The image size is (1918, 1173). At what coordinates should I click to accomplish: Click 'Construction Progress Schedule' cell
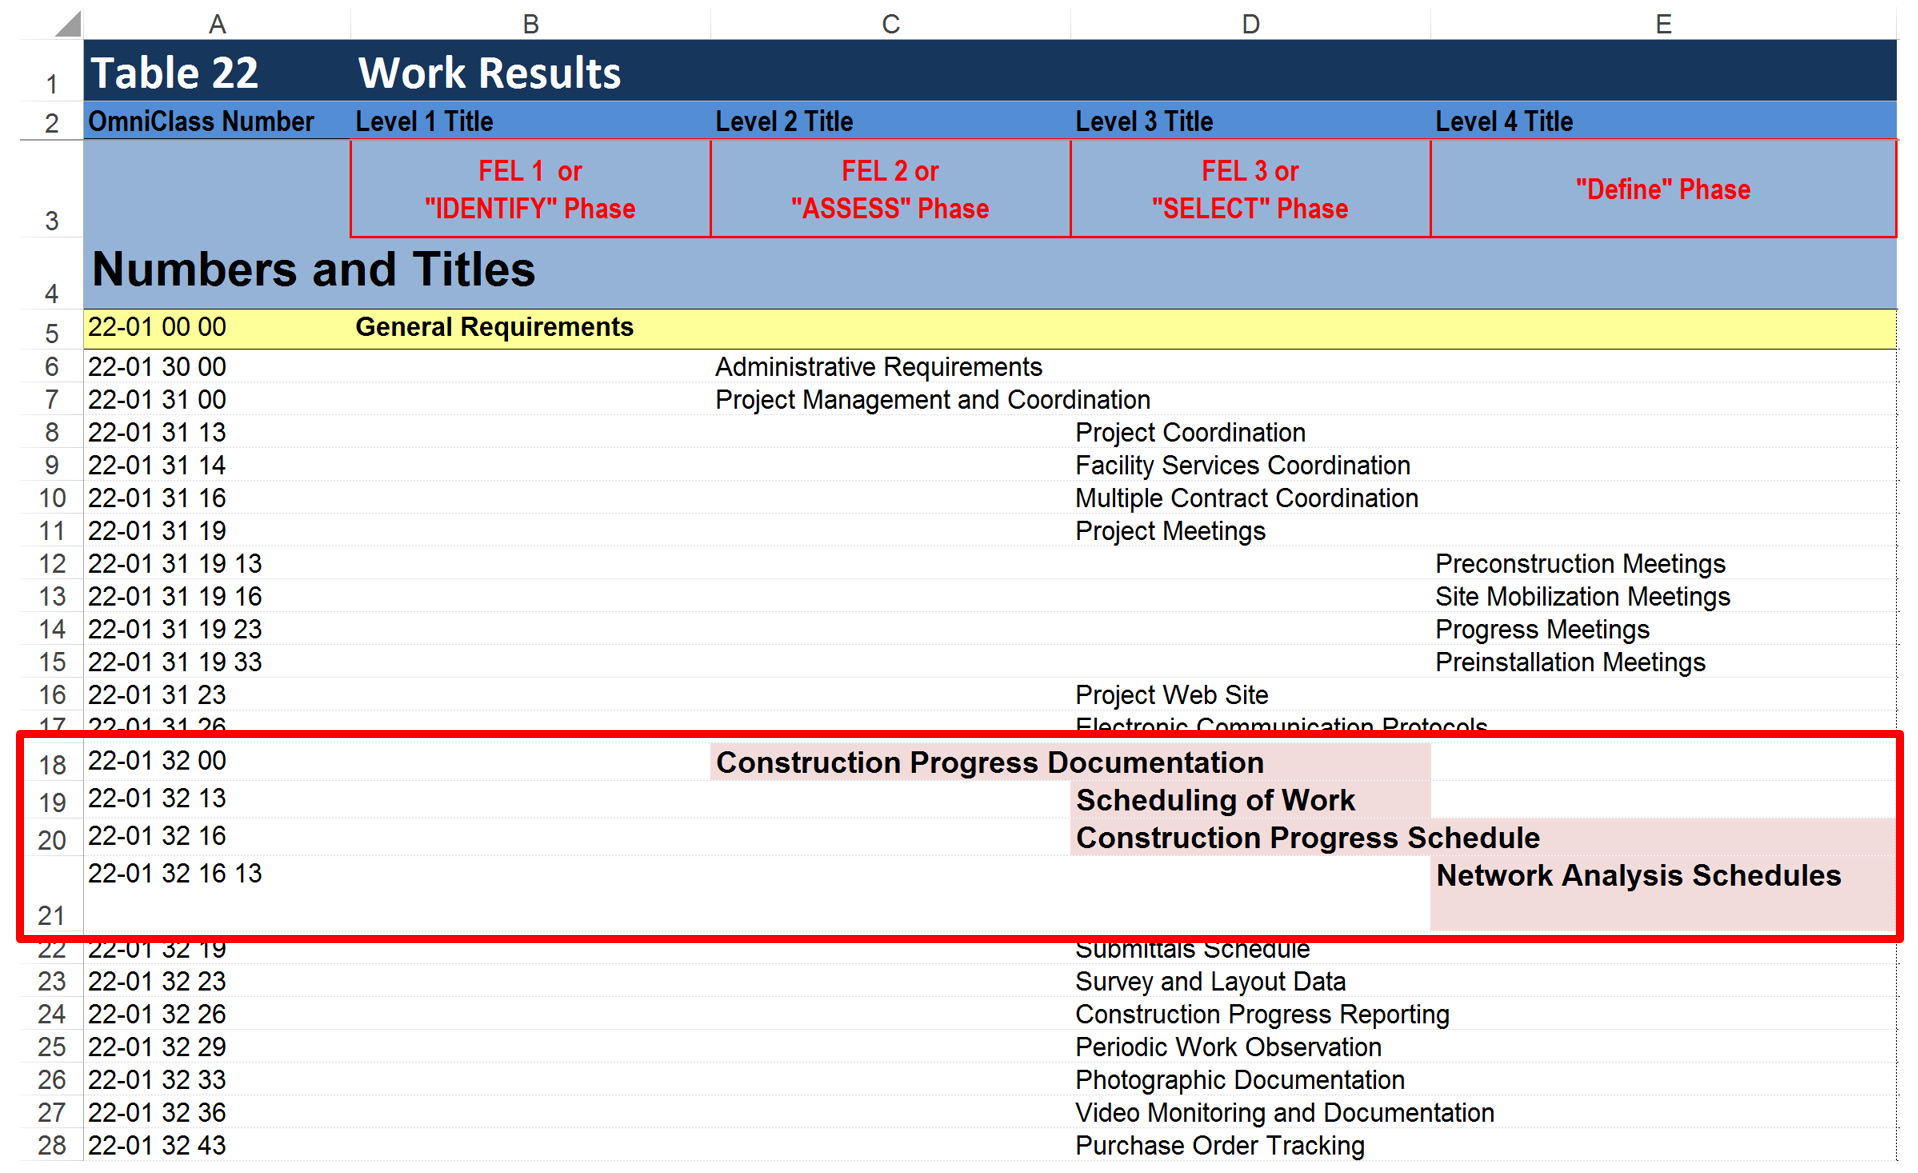pos(1308,837)
